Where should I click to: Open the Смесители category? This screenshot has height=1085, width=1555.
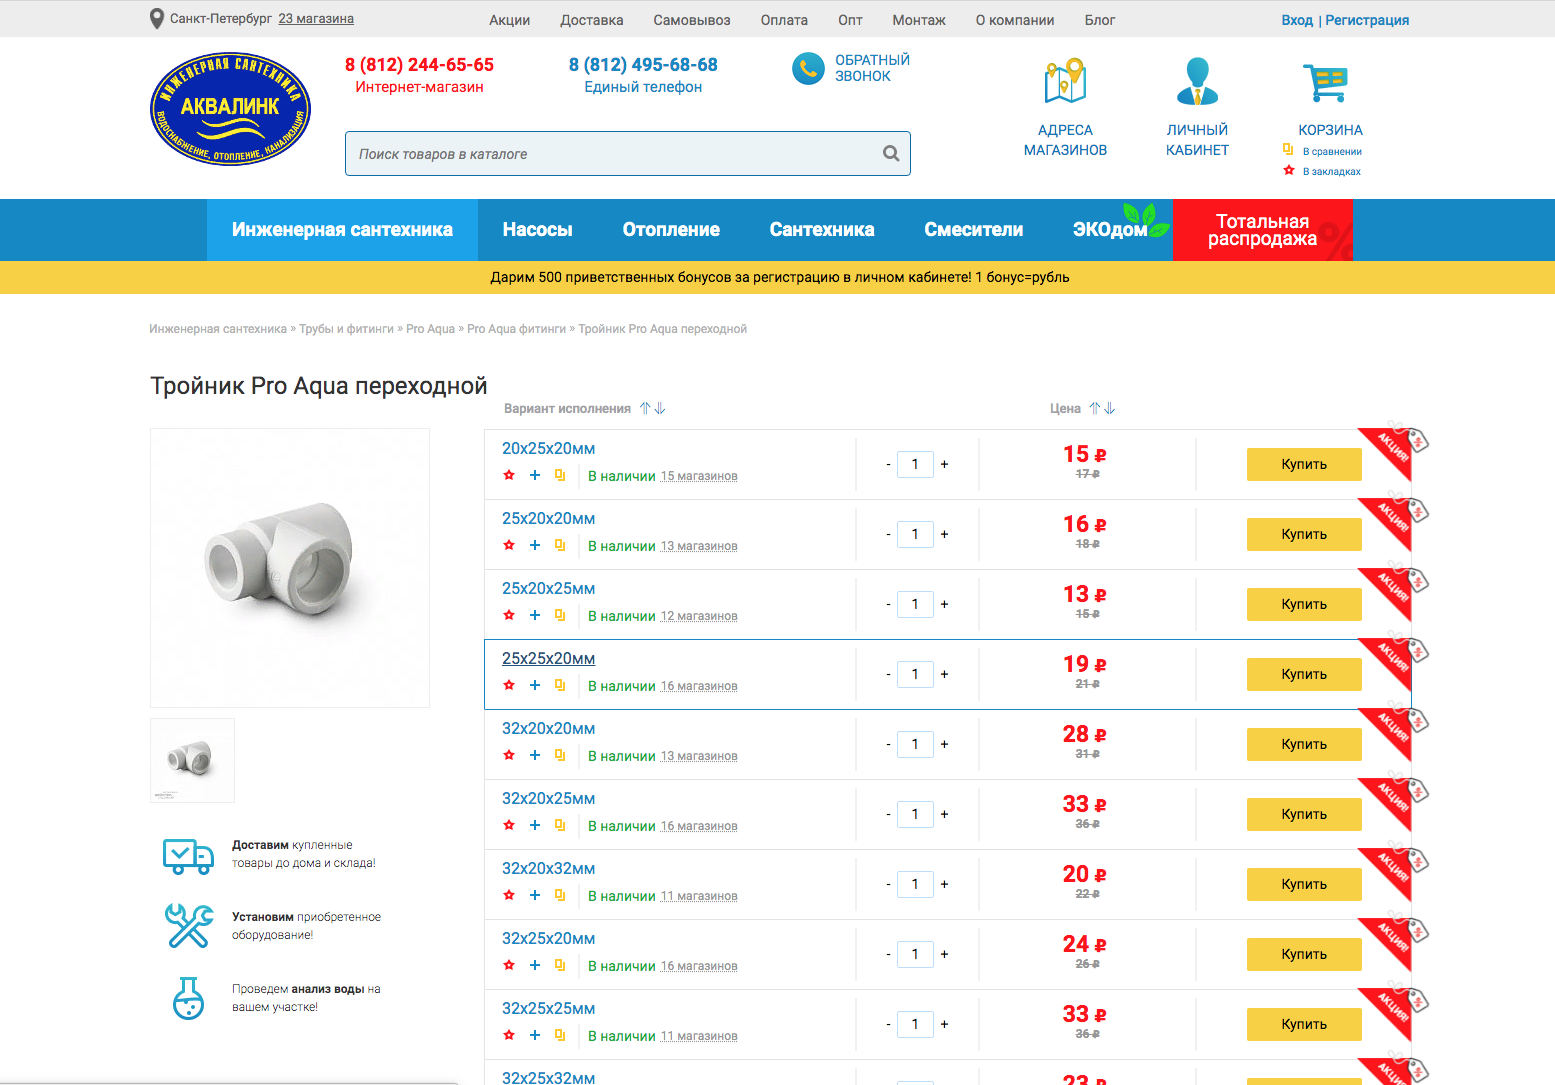(x=973, y=230)
